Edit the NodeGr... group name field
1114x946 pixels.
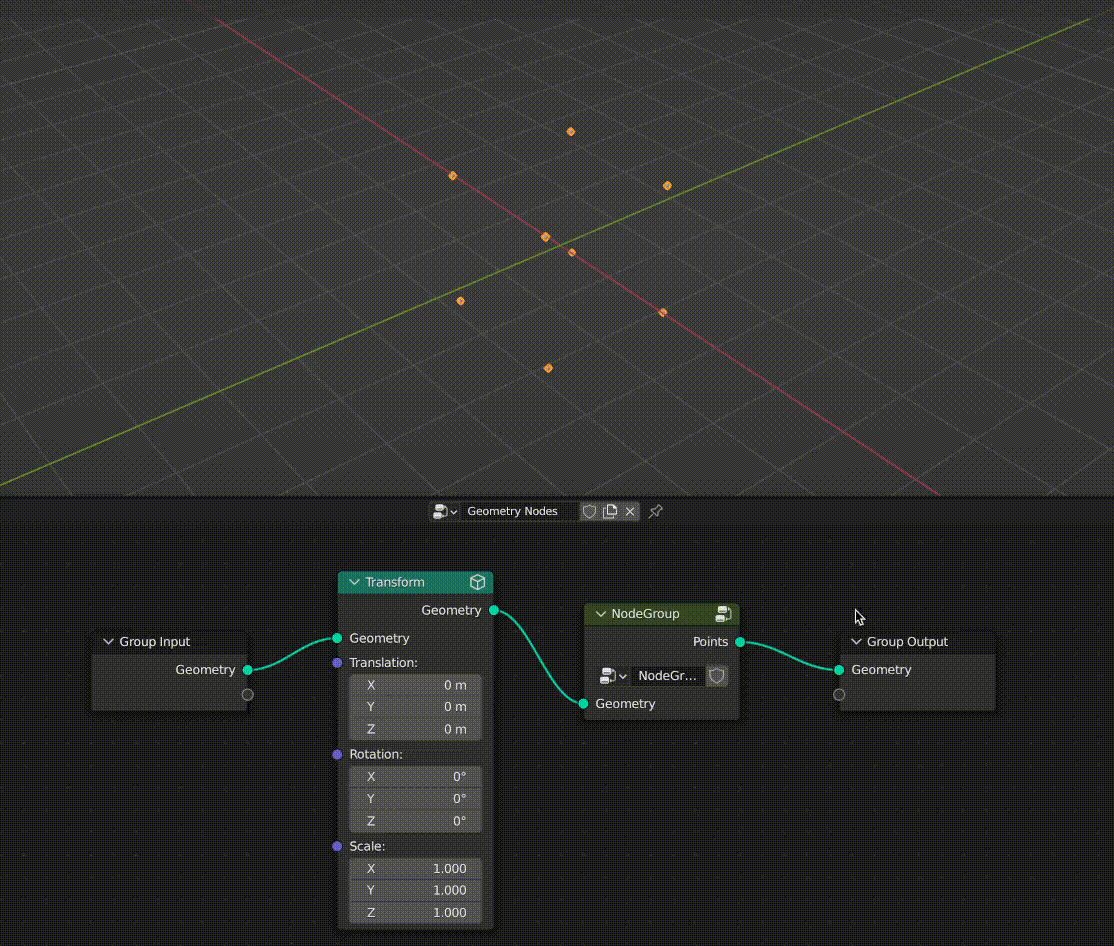668,676
